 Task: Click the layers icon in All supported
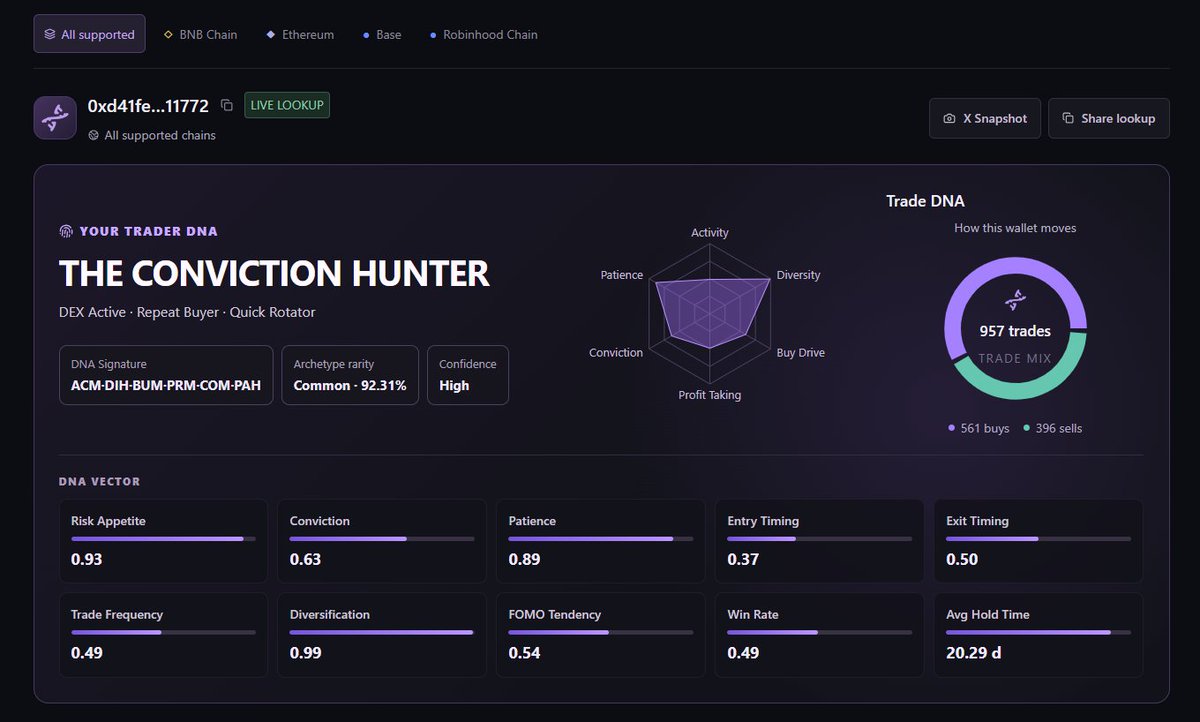point(50,34)
